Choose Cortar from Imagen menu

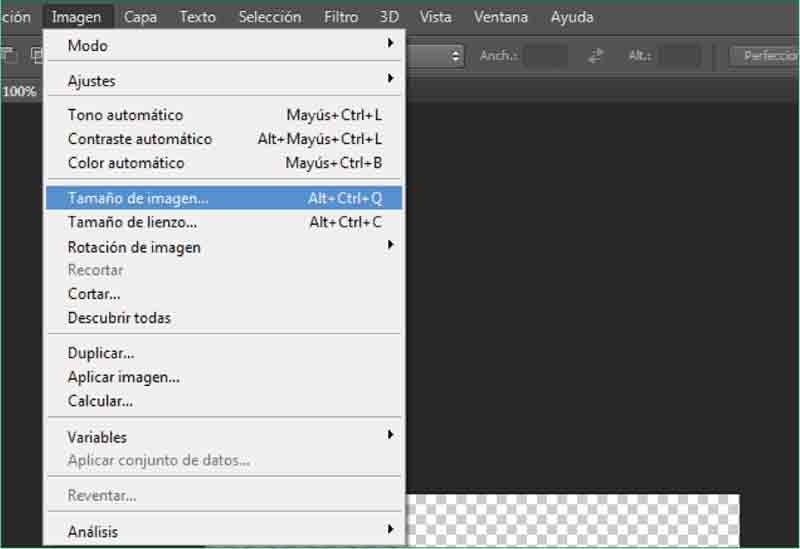pyautogui.click(x=94, y=294)
